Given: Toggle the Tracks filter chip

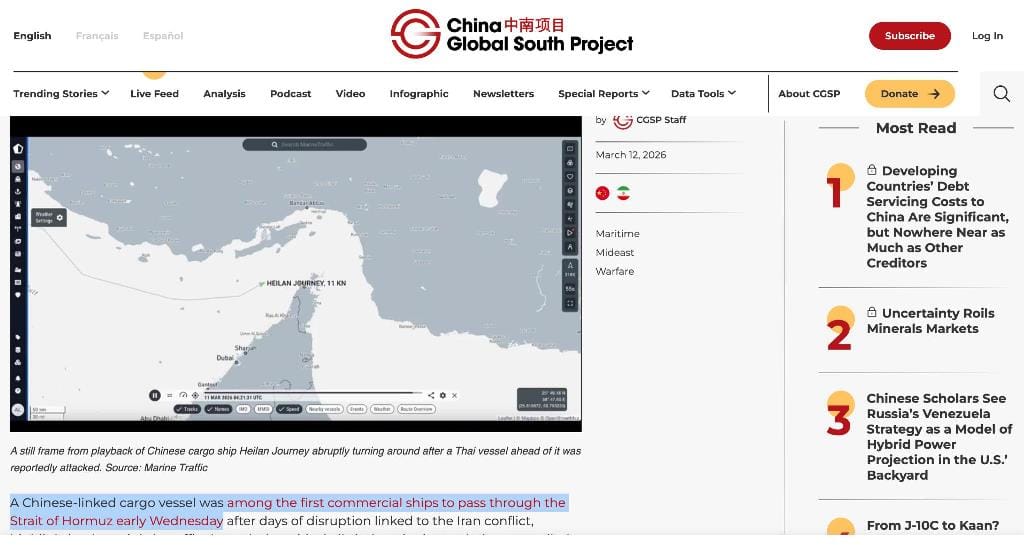Looking at the screenshot, I should tap(187, 409).
